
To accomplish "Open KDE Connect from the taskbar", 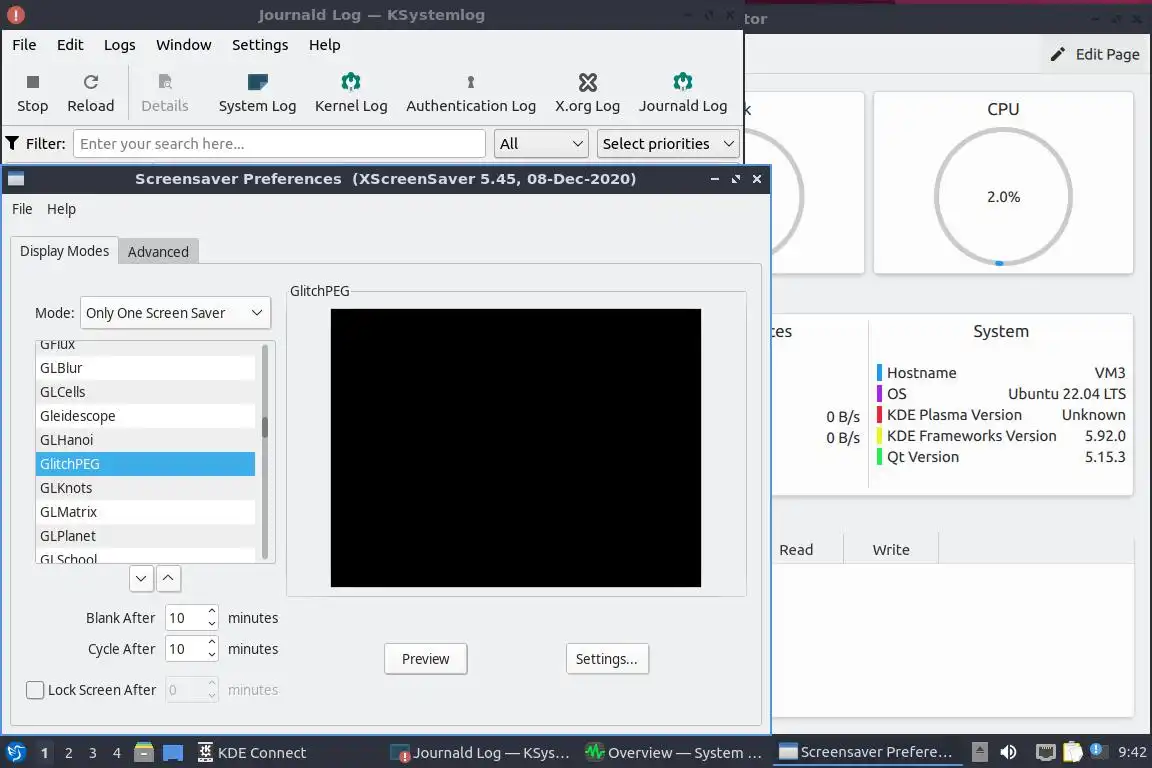I will click(x=252, y=753).
